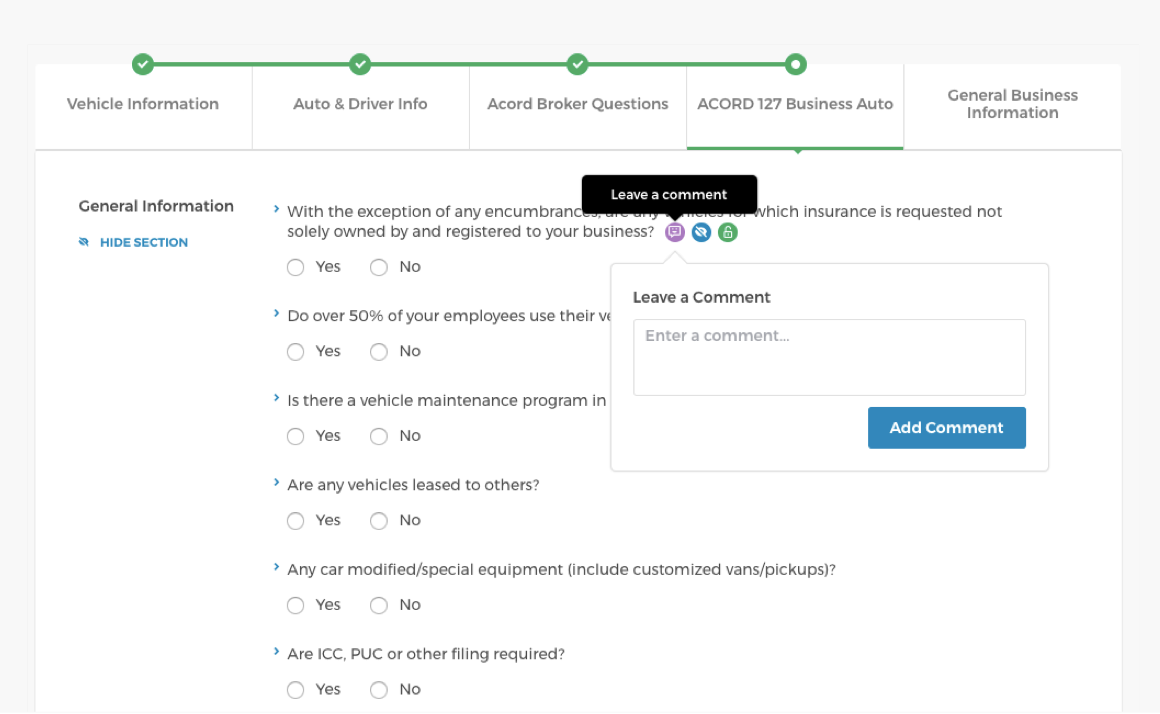1160x714 pixels.
Task: Collapse the chevron beside 'Are ICC, PUC or other filing required?'
Action: (277, 653)
